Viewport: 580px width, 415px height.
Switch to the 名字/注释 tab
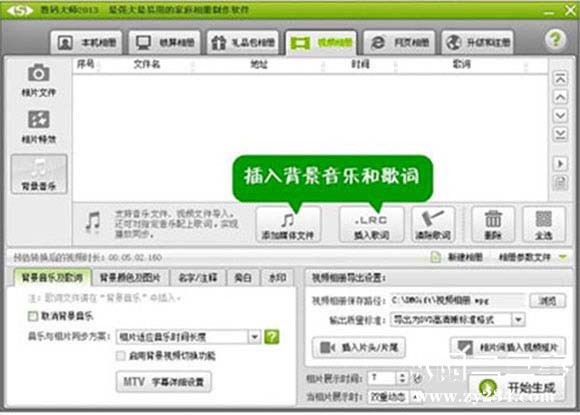coord(198,277)
